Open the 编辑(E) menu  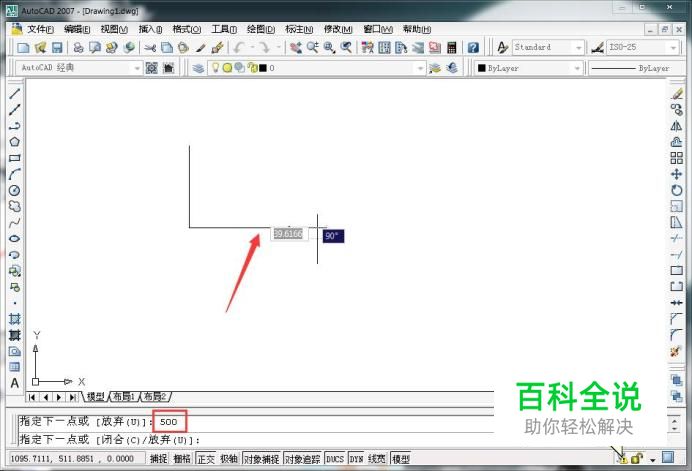point(77,30)
